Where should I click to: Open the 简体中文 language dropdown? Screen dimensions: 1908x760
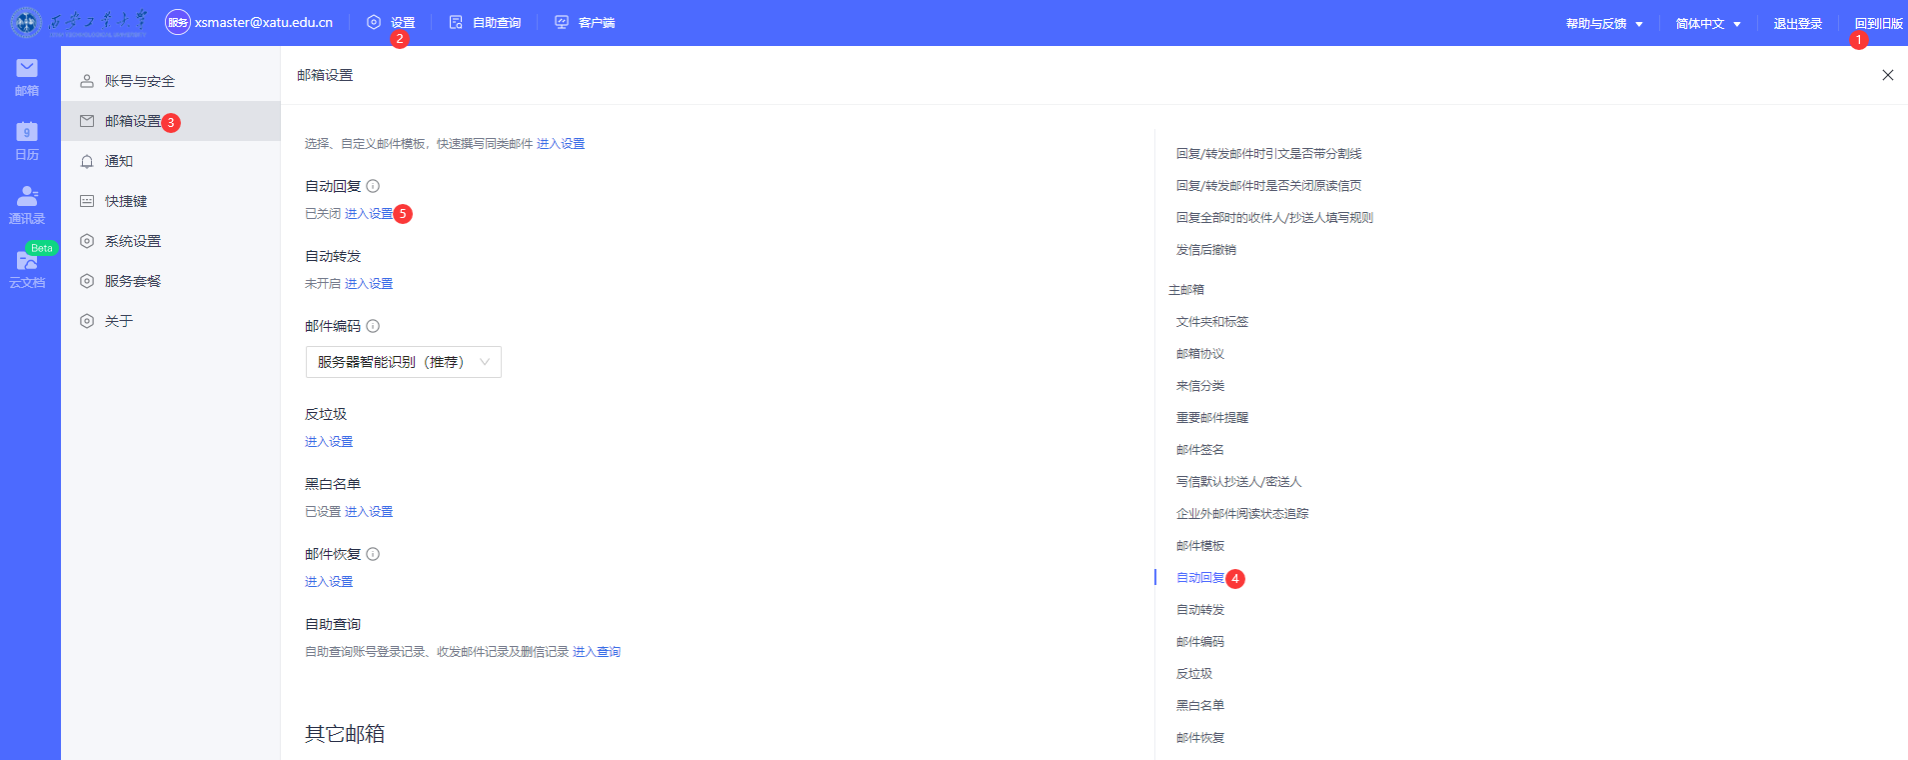coord(1708,23)
